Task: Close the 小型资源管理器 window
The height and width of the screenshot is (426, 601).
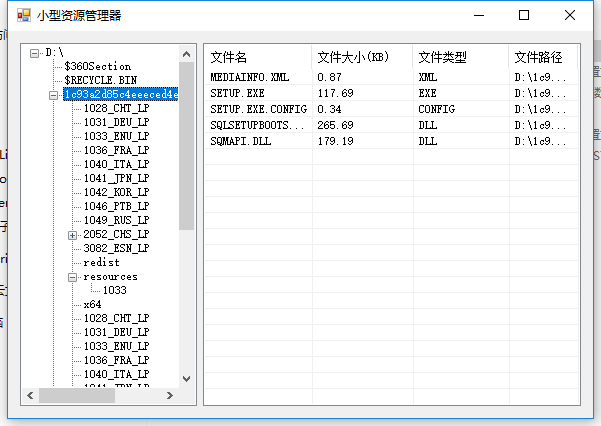Action: [570, 15]
